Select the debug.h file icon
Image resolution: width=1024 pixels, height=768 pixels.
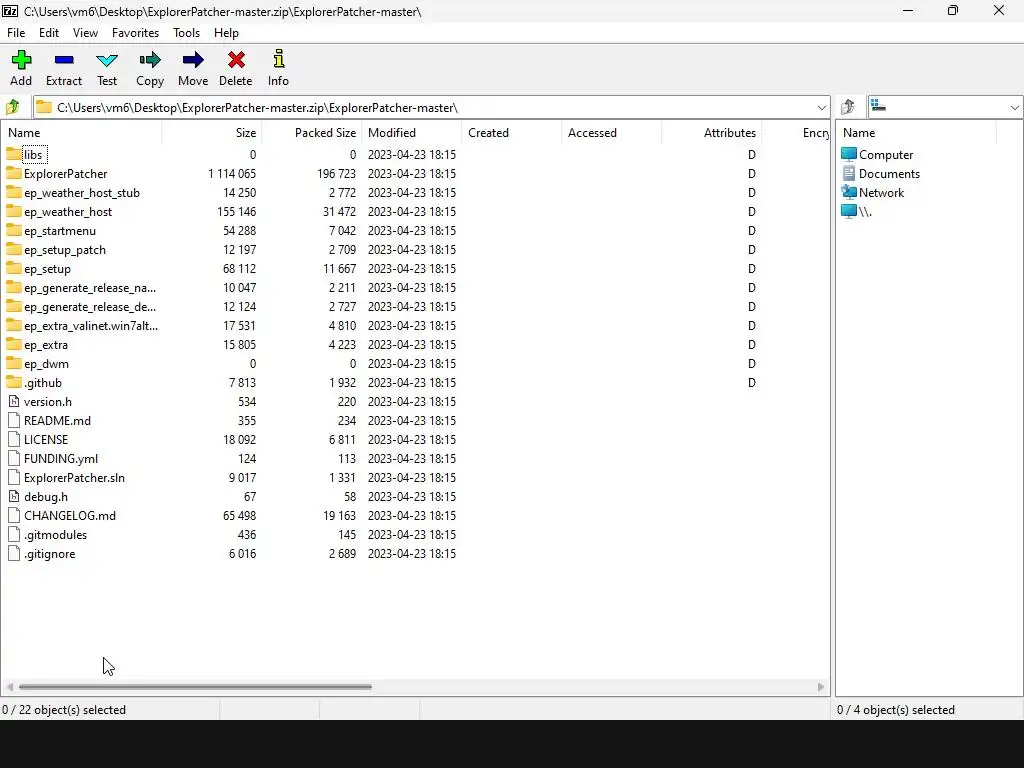[x=14, y=496]
